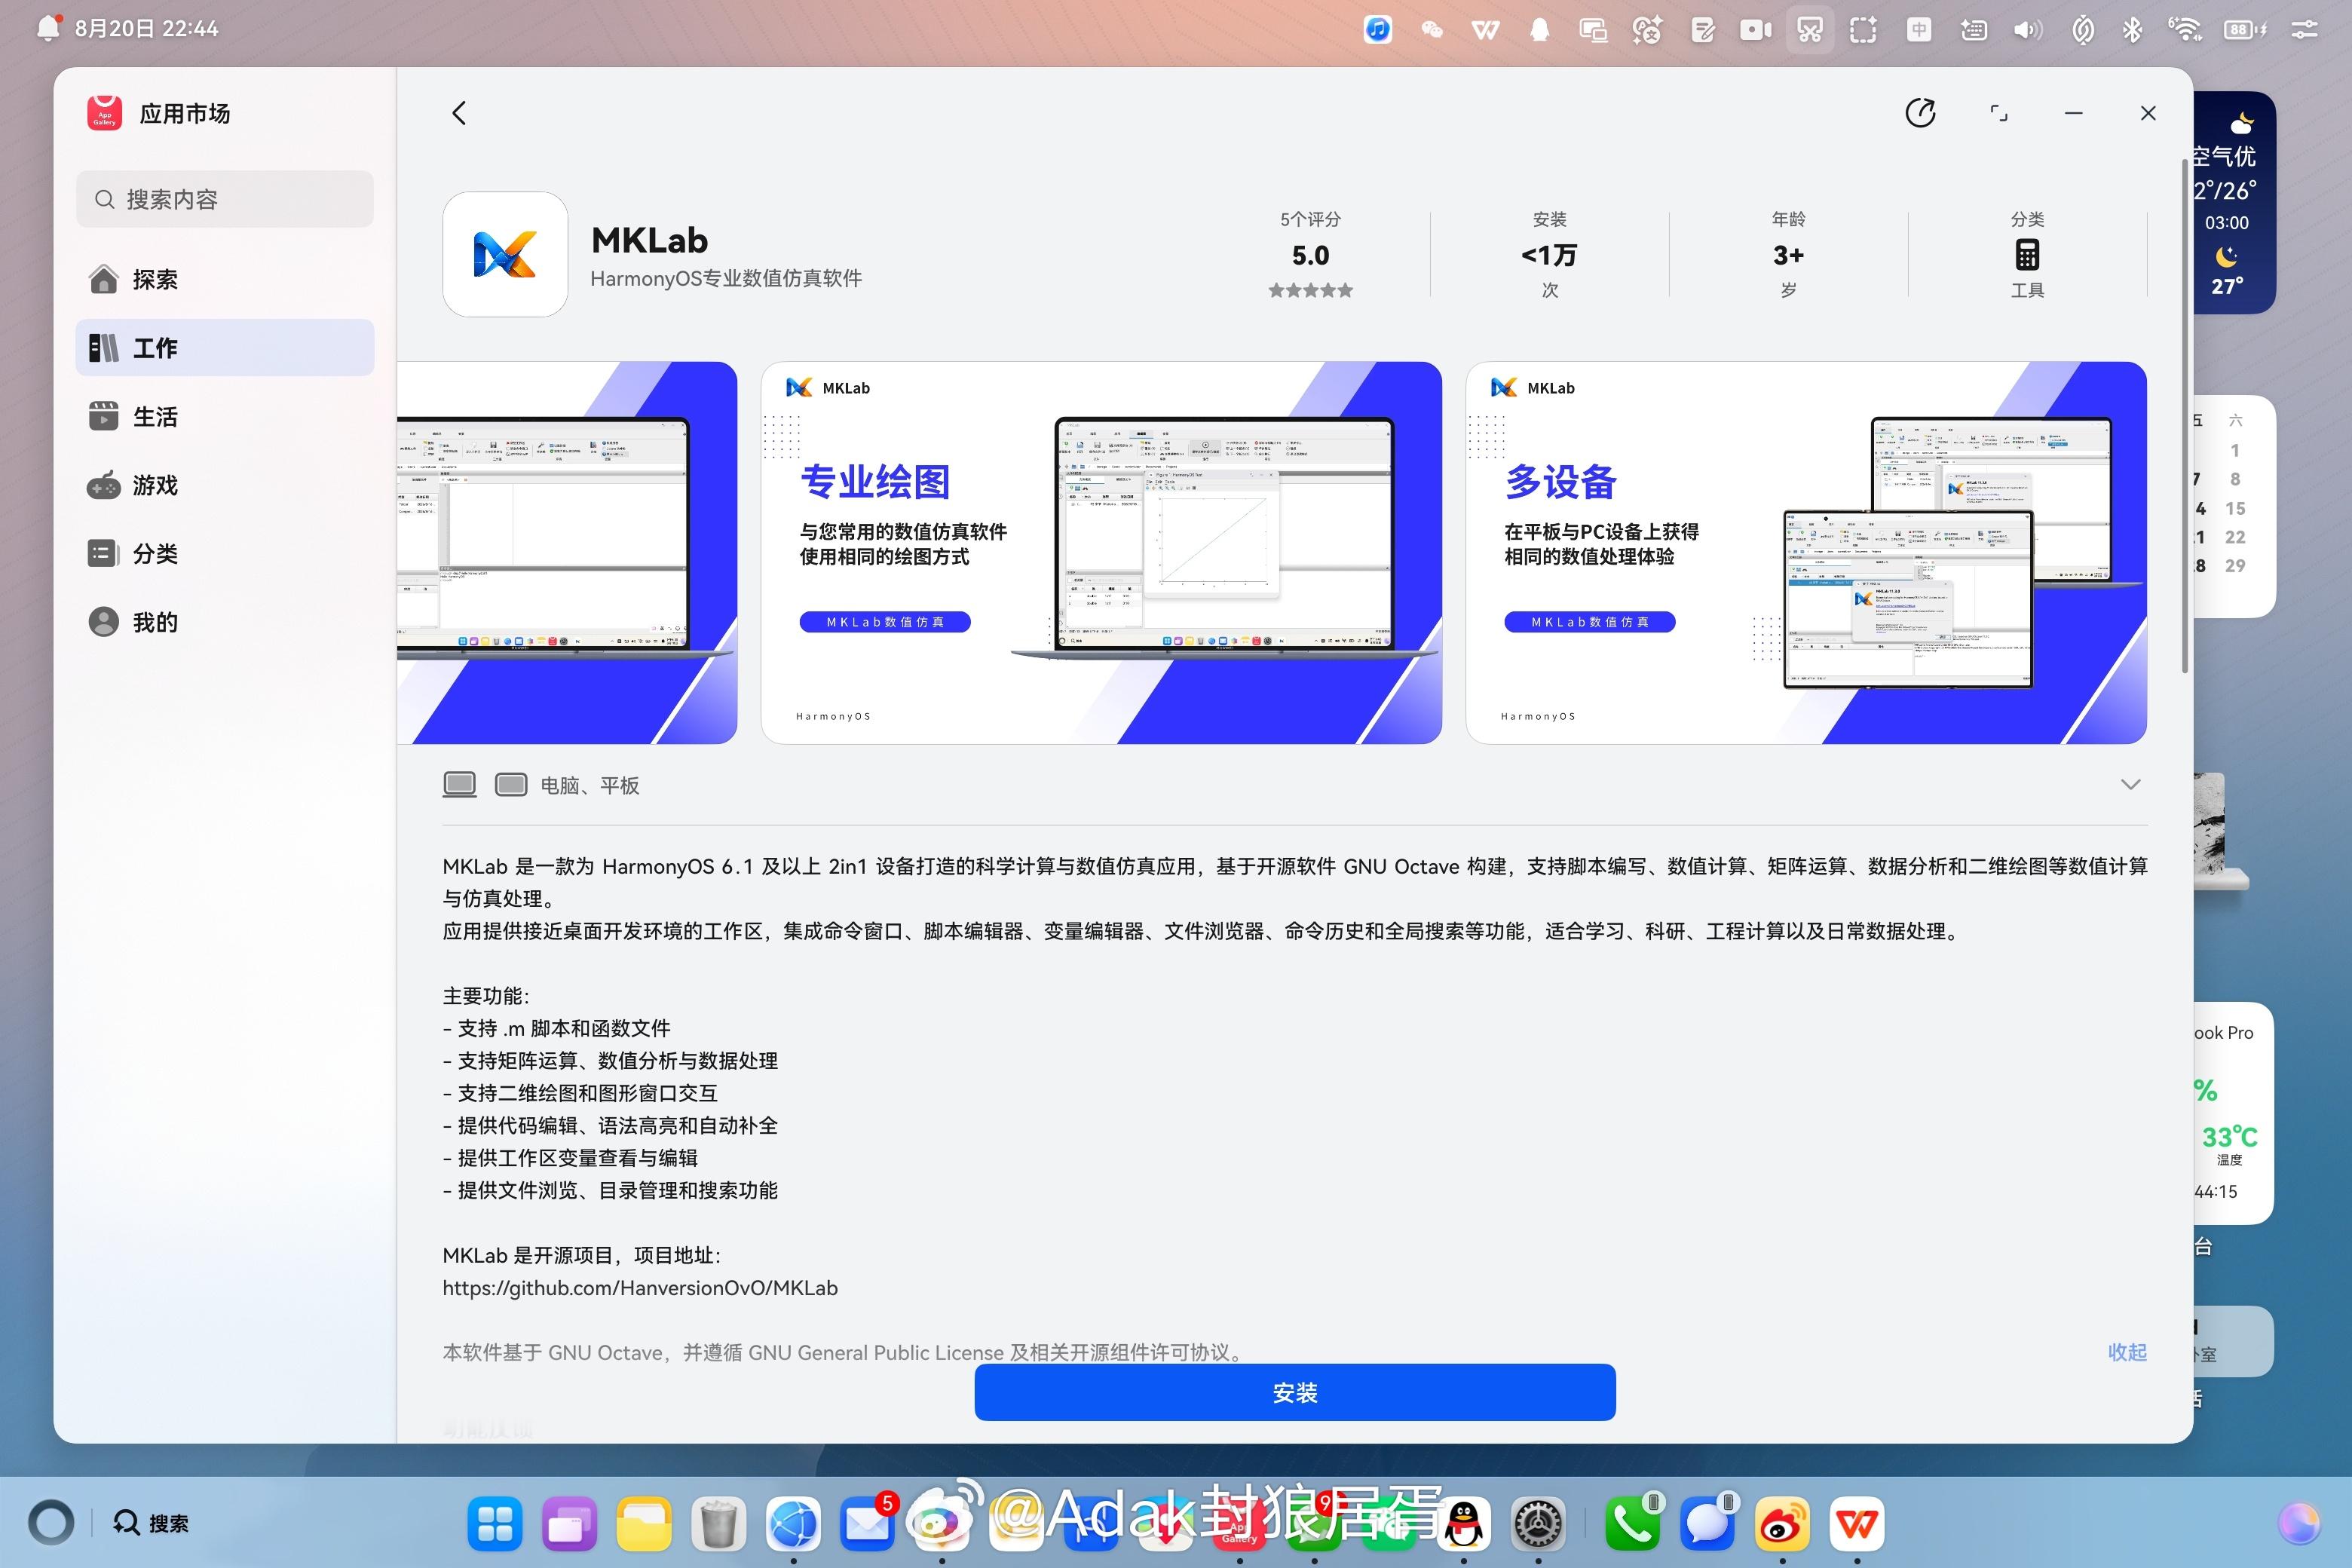The height and width of the screenshot is (1568, 2352).
Task: Go back with the left arrow
Action: click(459, 113)
